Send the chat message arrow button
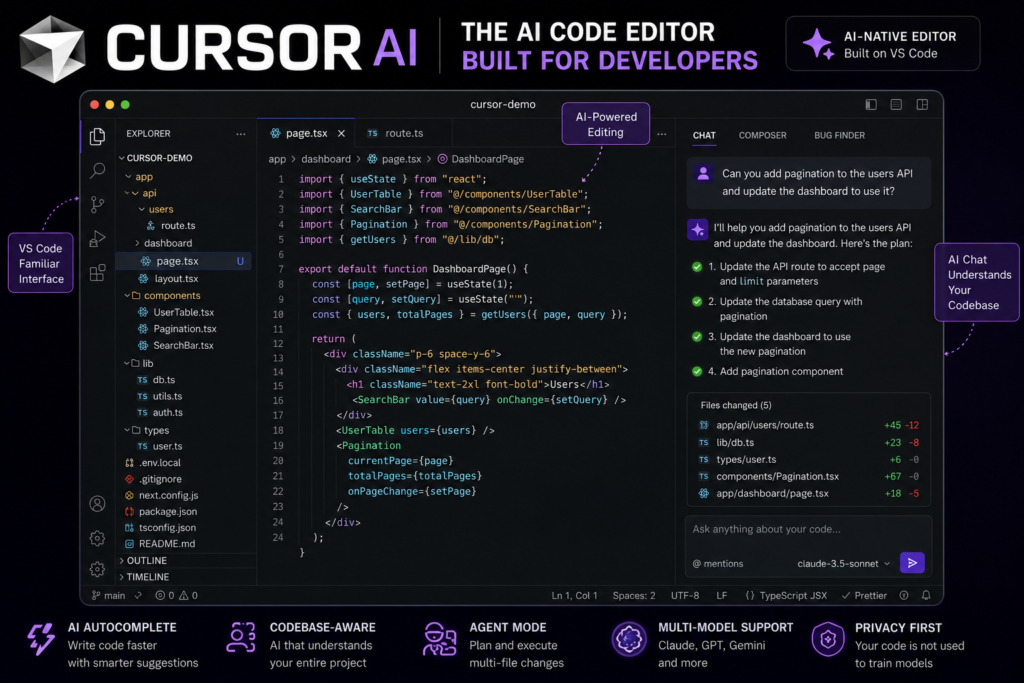The width and height of the screenshot is (1024, 683). click(x=912, y=562)
